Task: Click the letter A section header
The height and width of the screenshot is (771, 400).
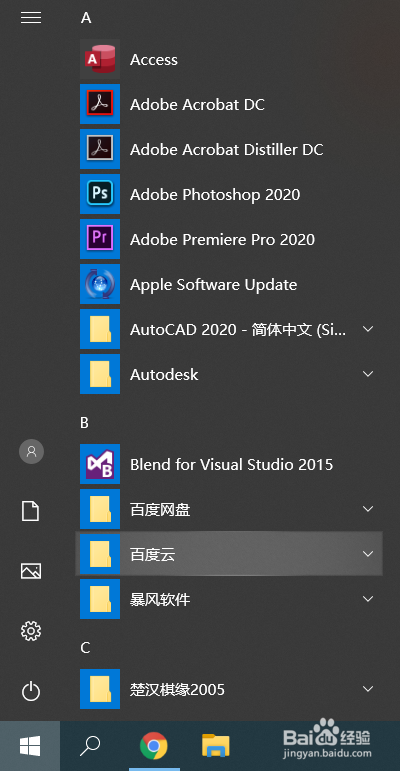Action: pos(86,18)
